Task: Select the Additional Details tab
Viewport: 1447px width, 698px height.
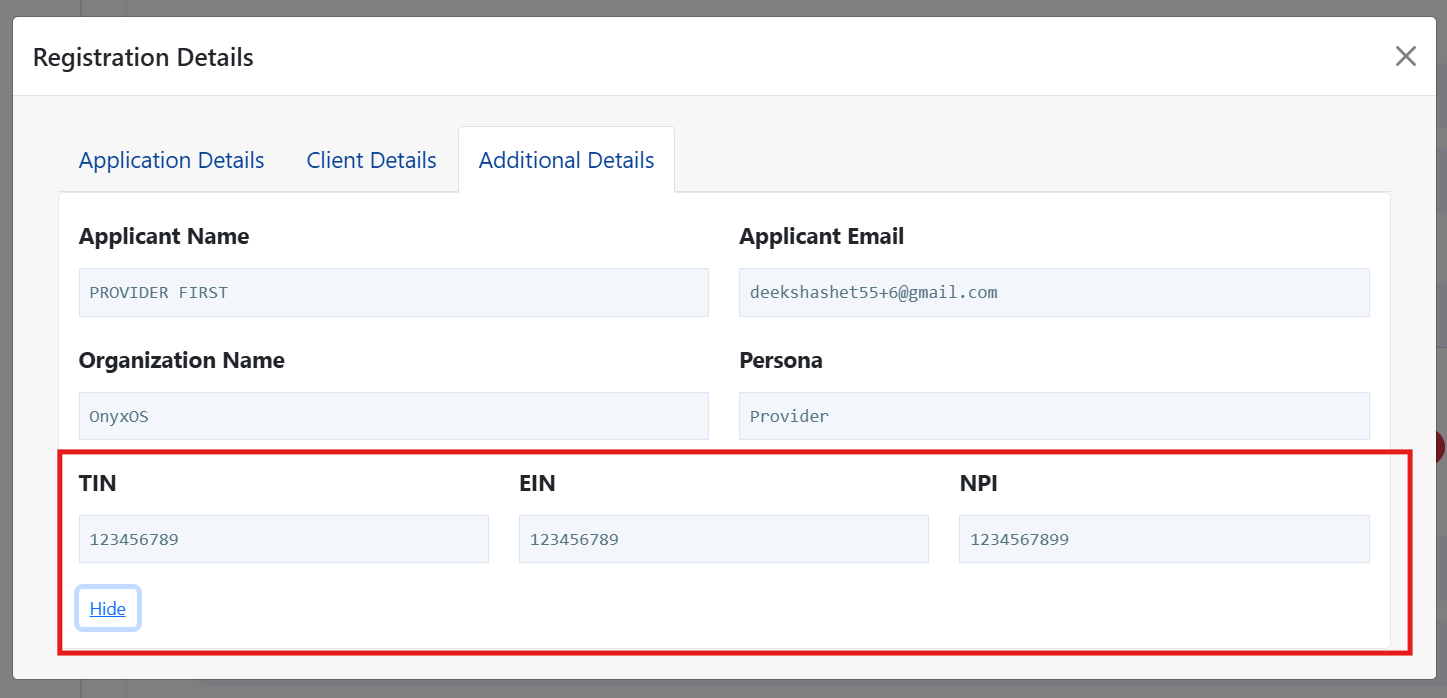Action: tap(566, 160)
